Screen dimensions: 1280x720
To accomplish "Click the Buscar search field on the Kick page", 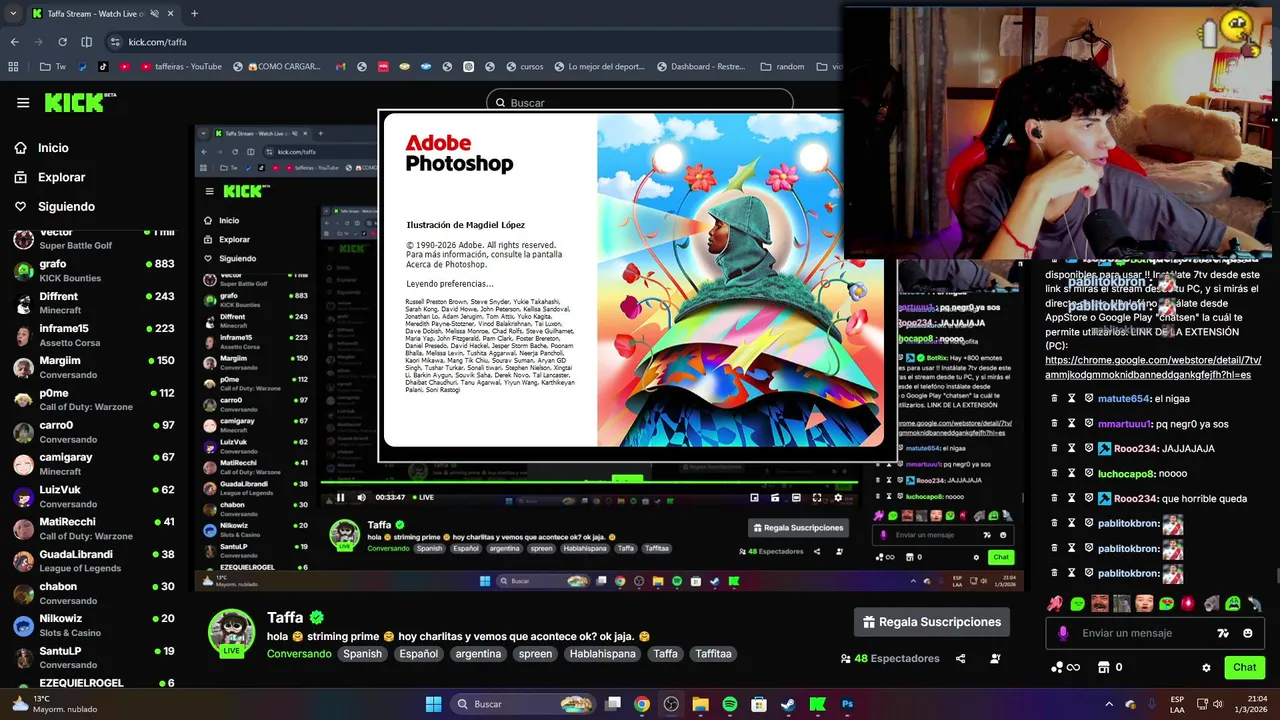I will click(x=640, y=103).
